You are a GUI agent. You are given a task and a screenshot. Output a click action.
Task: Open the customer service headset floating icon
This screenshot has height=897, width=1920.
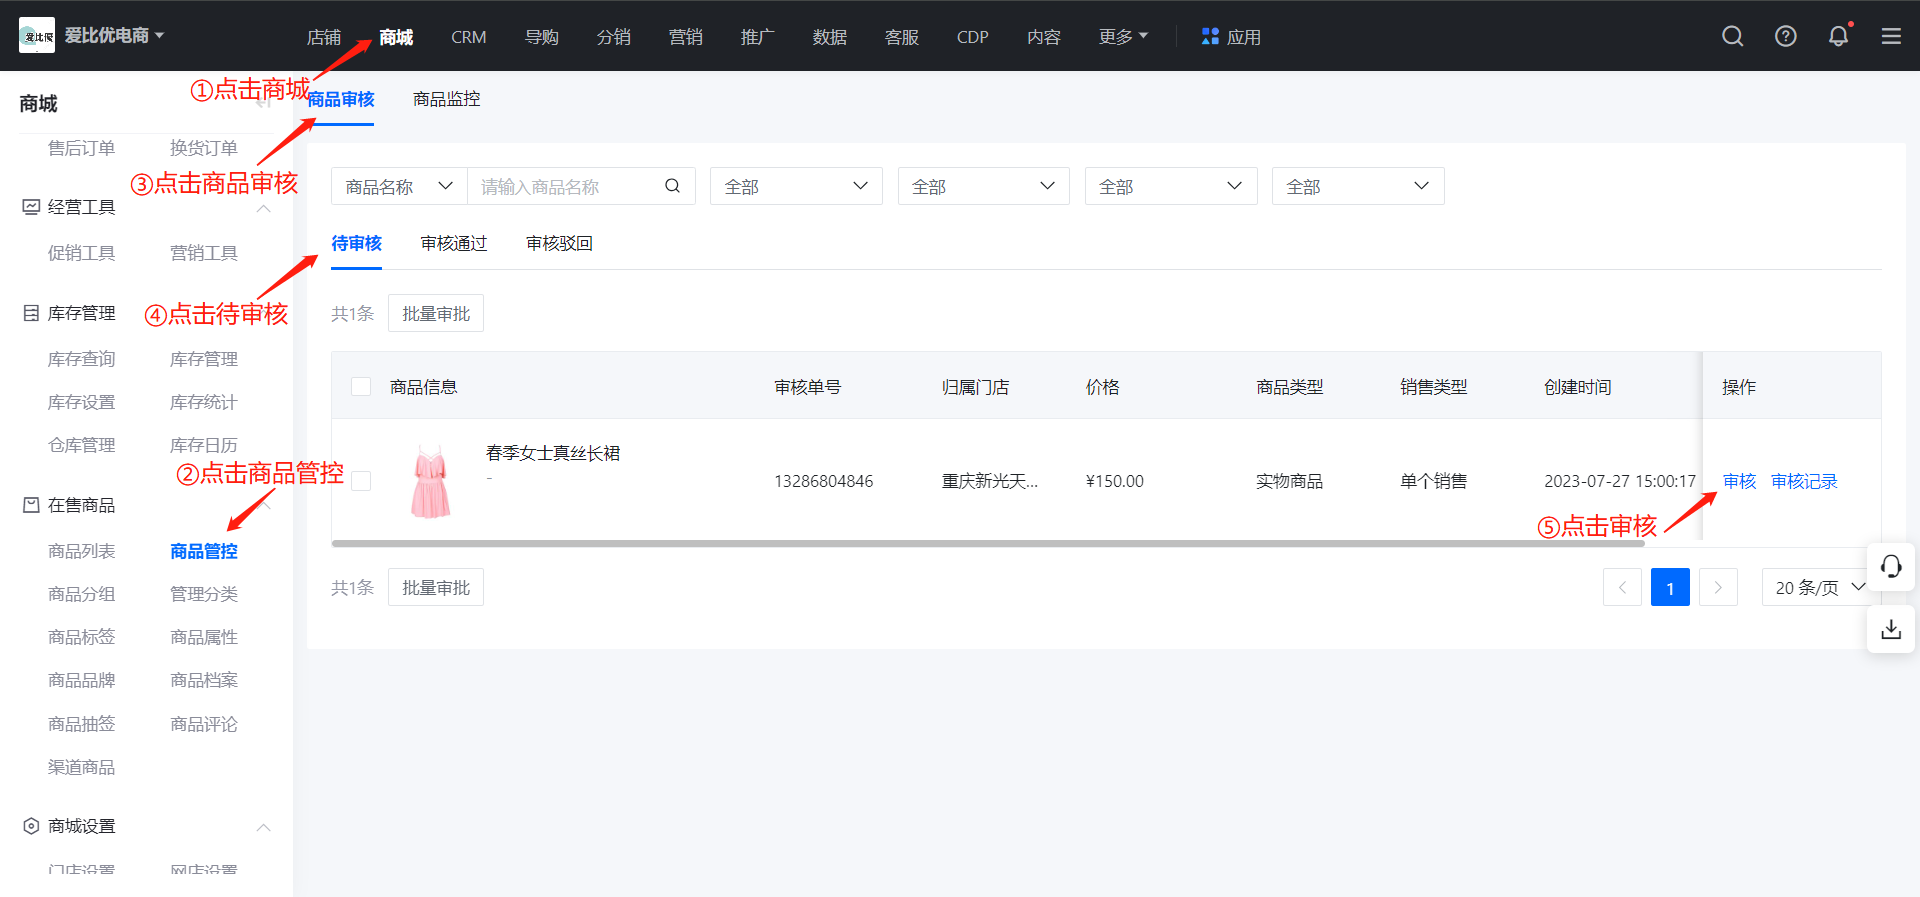click(1891, 567)
